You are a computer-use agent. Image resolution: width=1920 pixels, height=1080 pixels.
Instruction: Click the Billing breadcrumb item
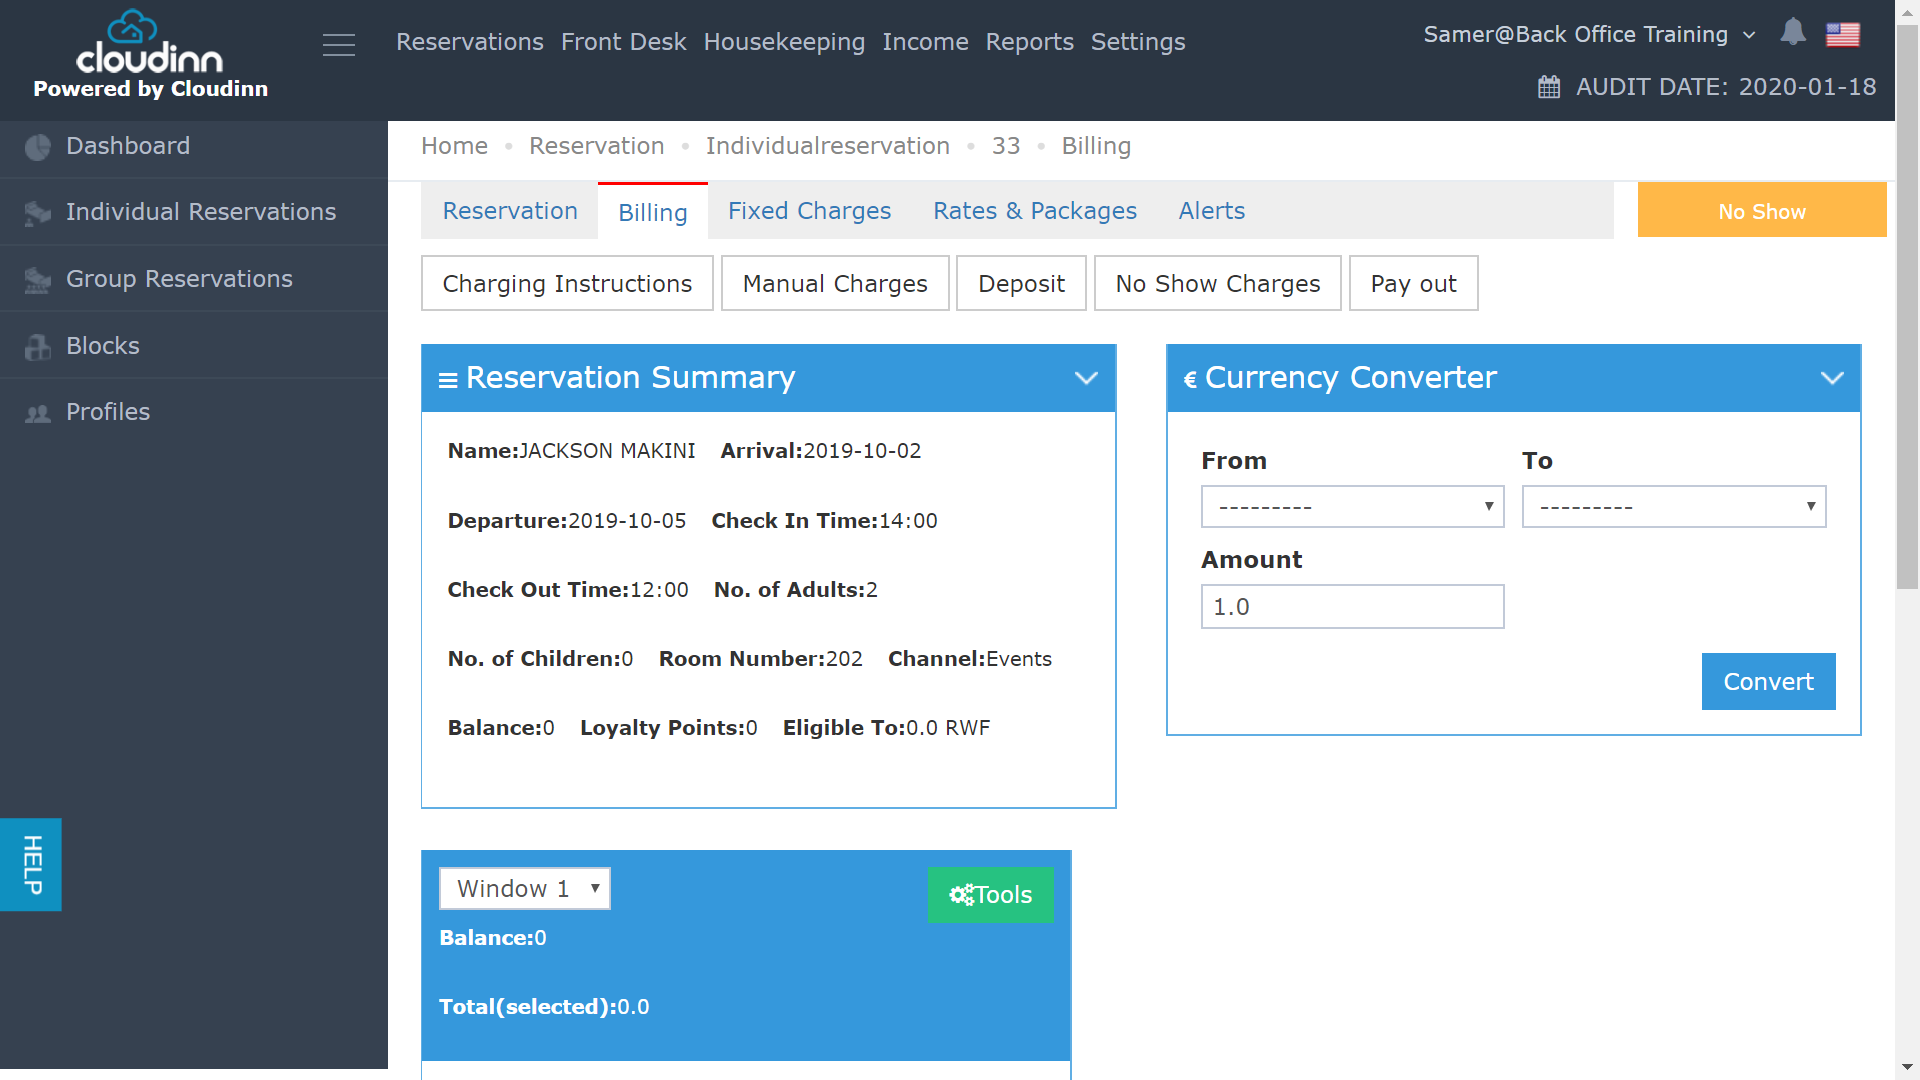(1096, 146)
